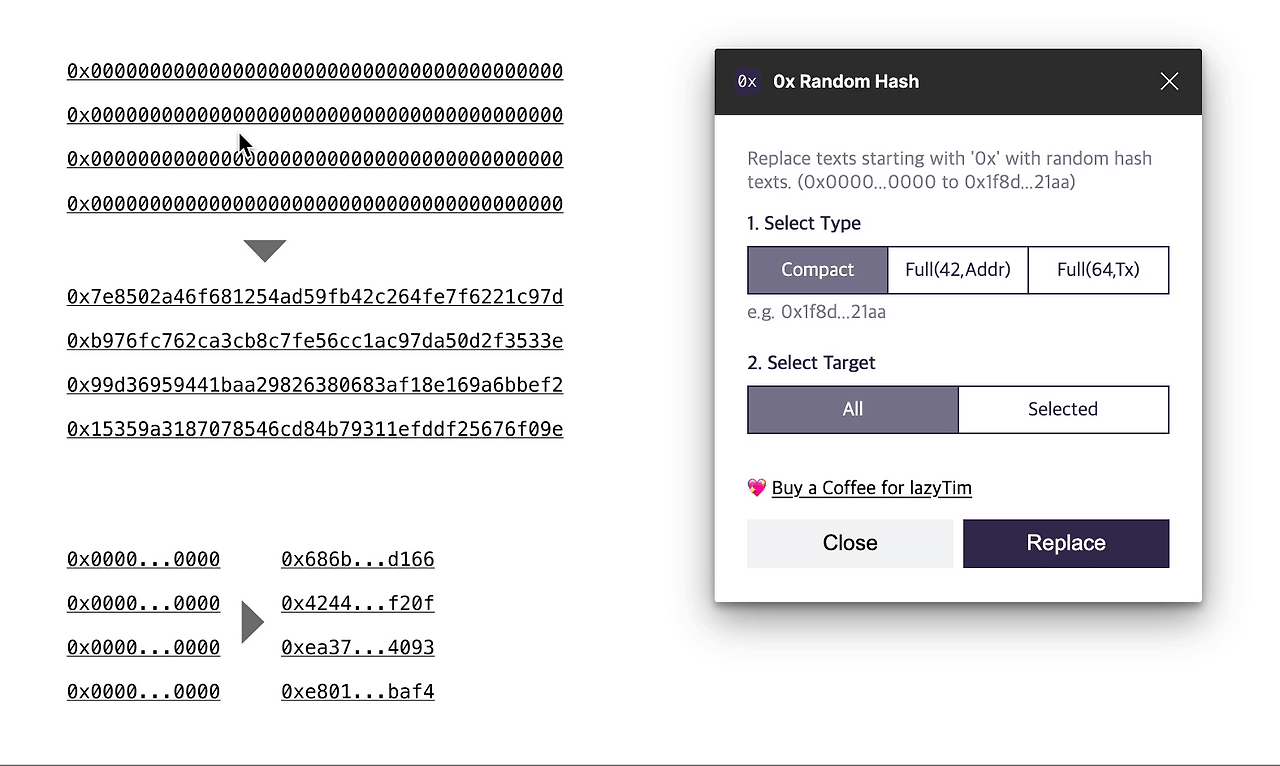1280x766 pixels.
Task: Open the 0x7e8502a4... hash link
Action: tap(315, 297)
